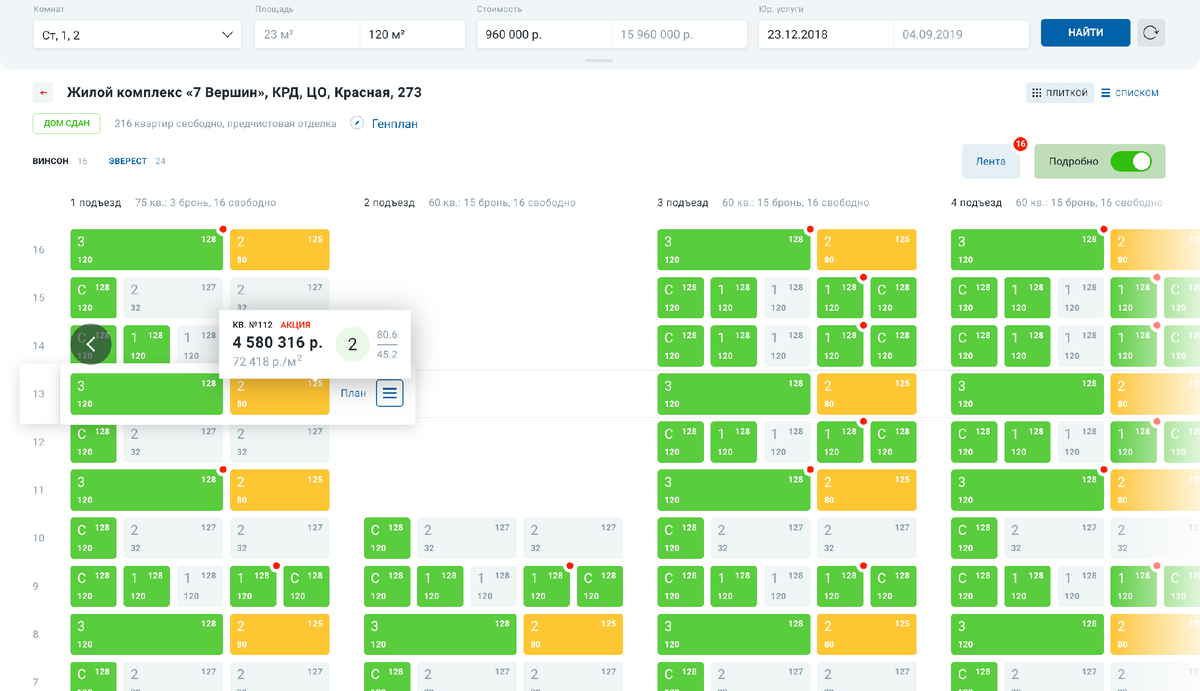Select green 3-room apartment on floor 16, entrance 4
Image resolution: width=1200 pixels, height=691 pixels.
pyautogui.click(x=1027, y=250)
